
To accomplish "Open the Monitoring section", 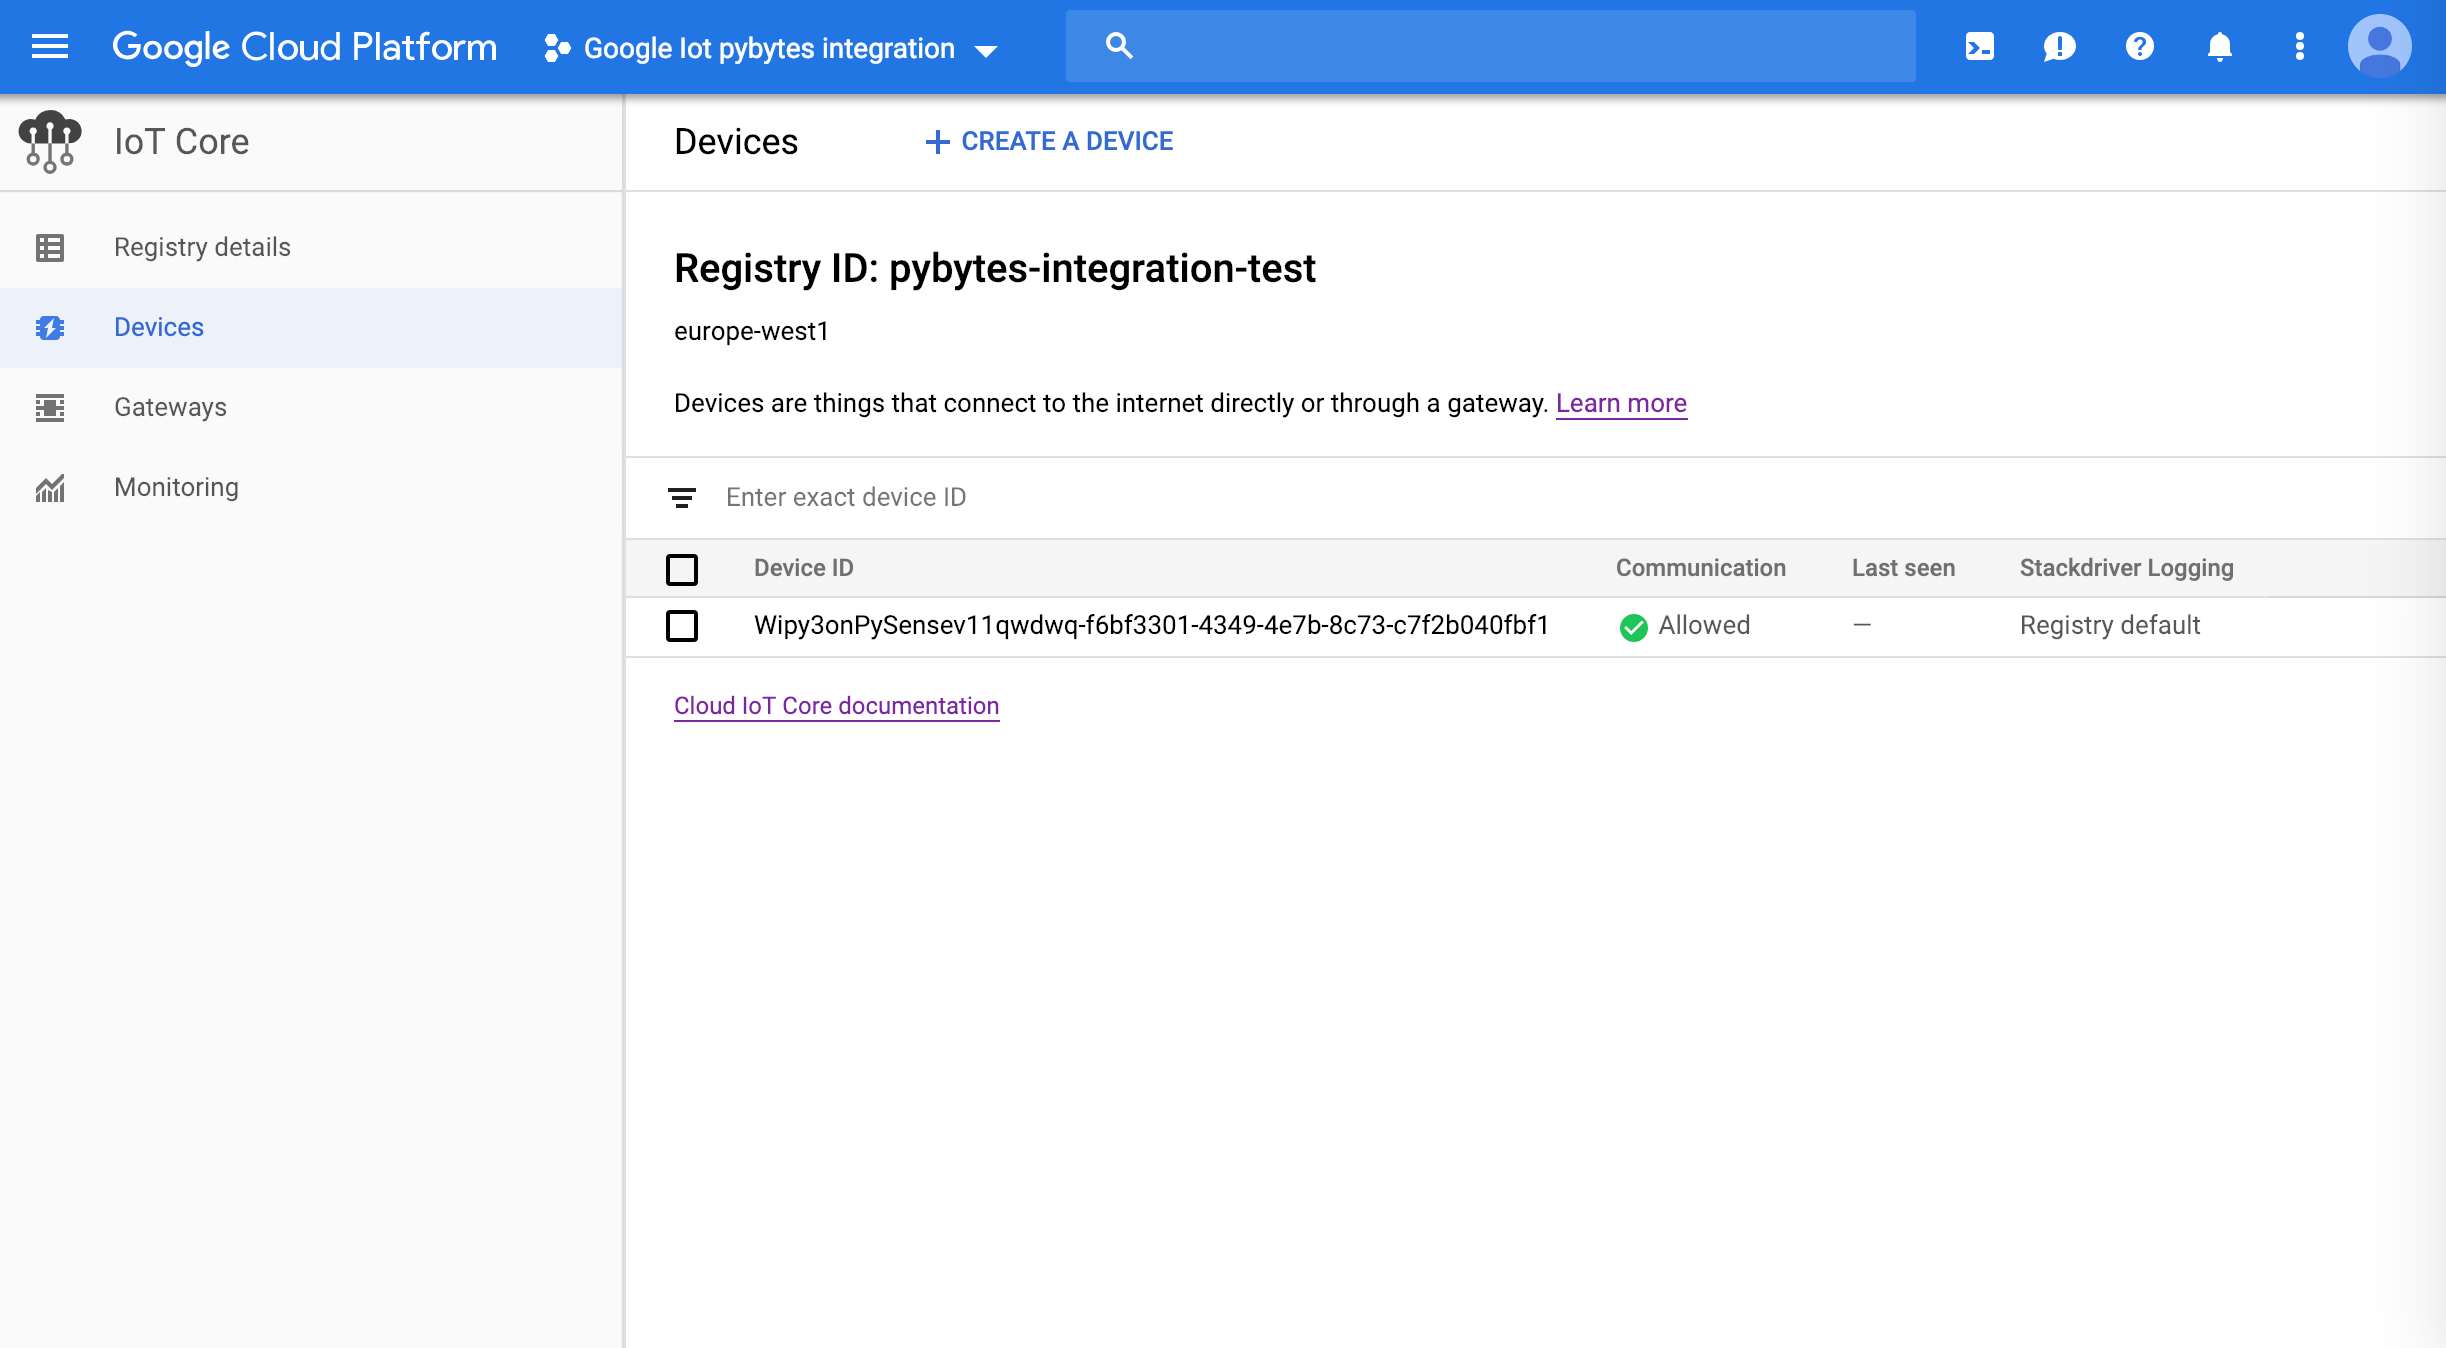I will click(176, 487).
